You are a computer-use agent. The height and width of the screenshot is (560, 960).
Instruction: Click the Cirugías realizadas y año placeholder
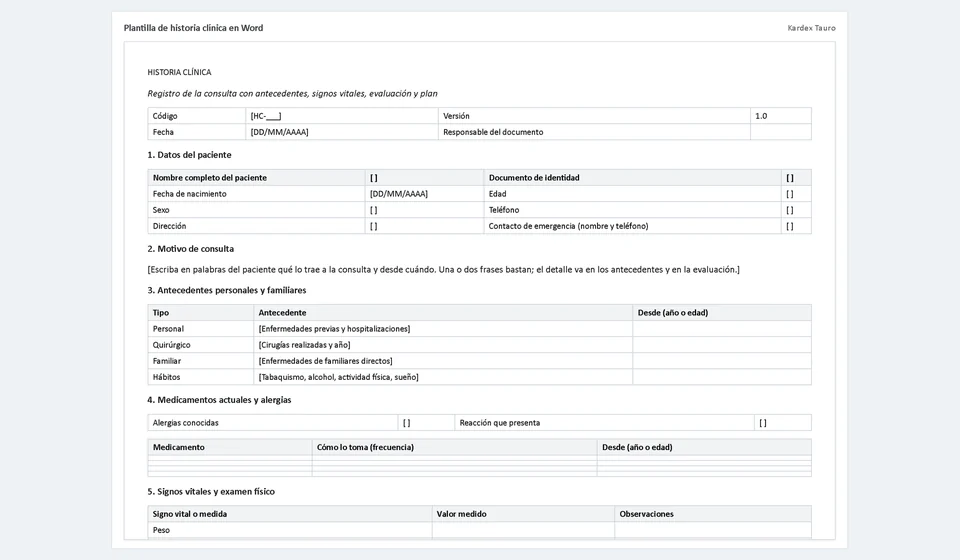[304, 345]
